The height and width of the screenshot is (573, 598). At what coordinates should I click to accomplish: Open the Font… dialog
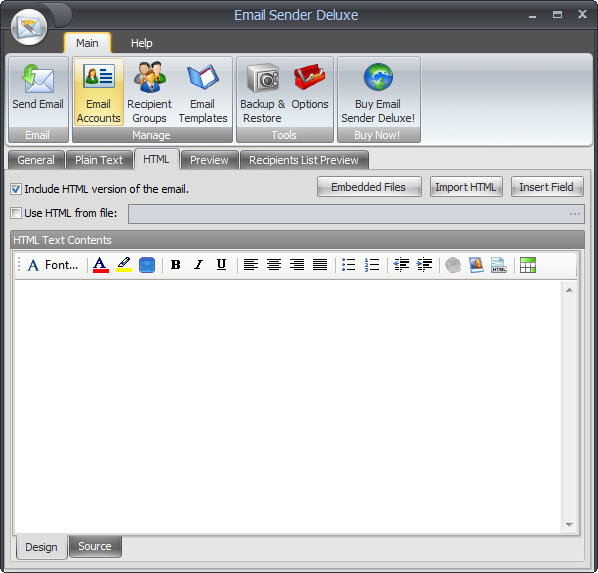53,265
